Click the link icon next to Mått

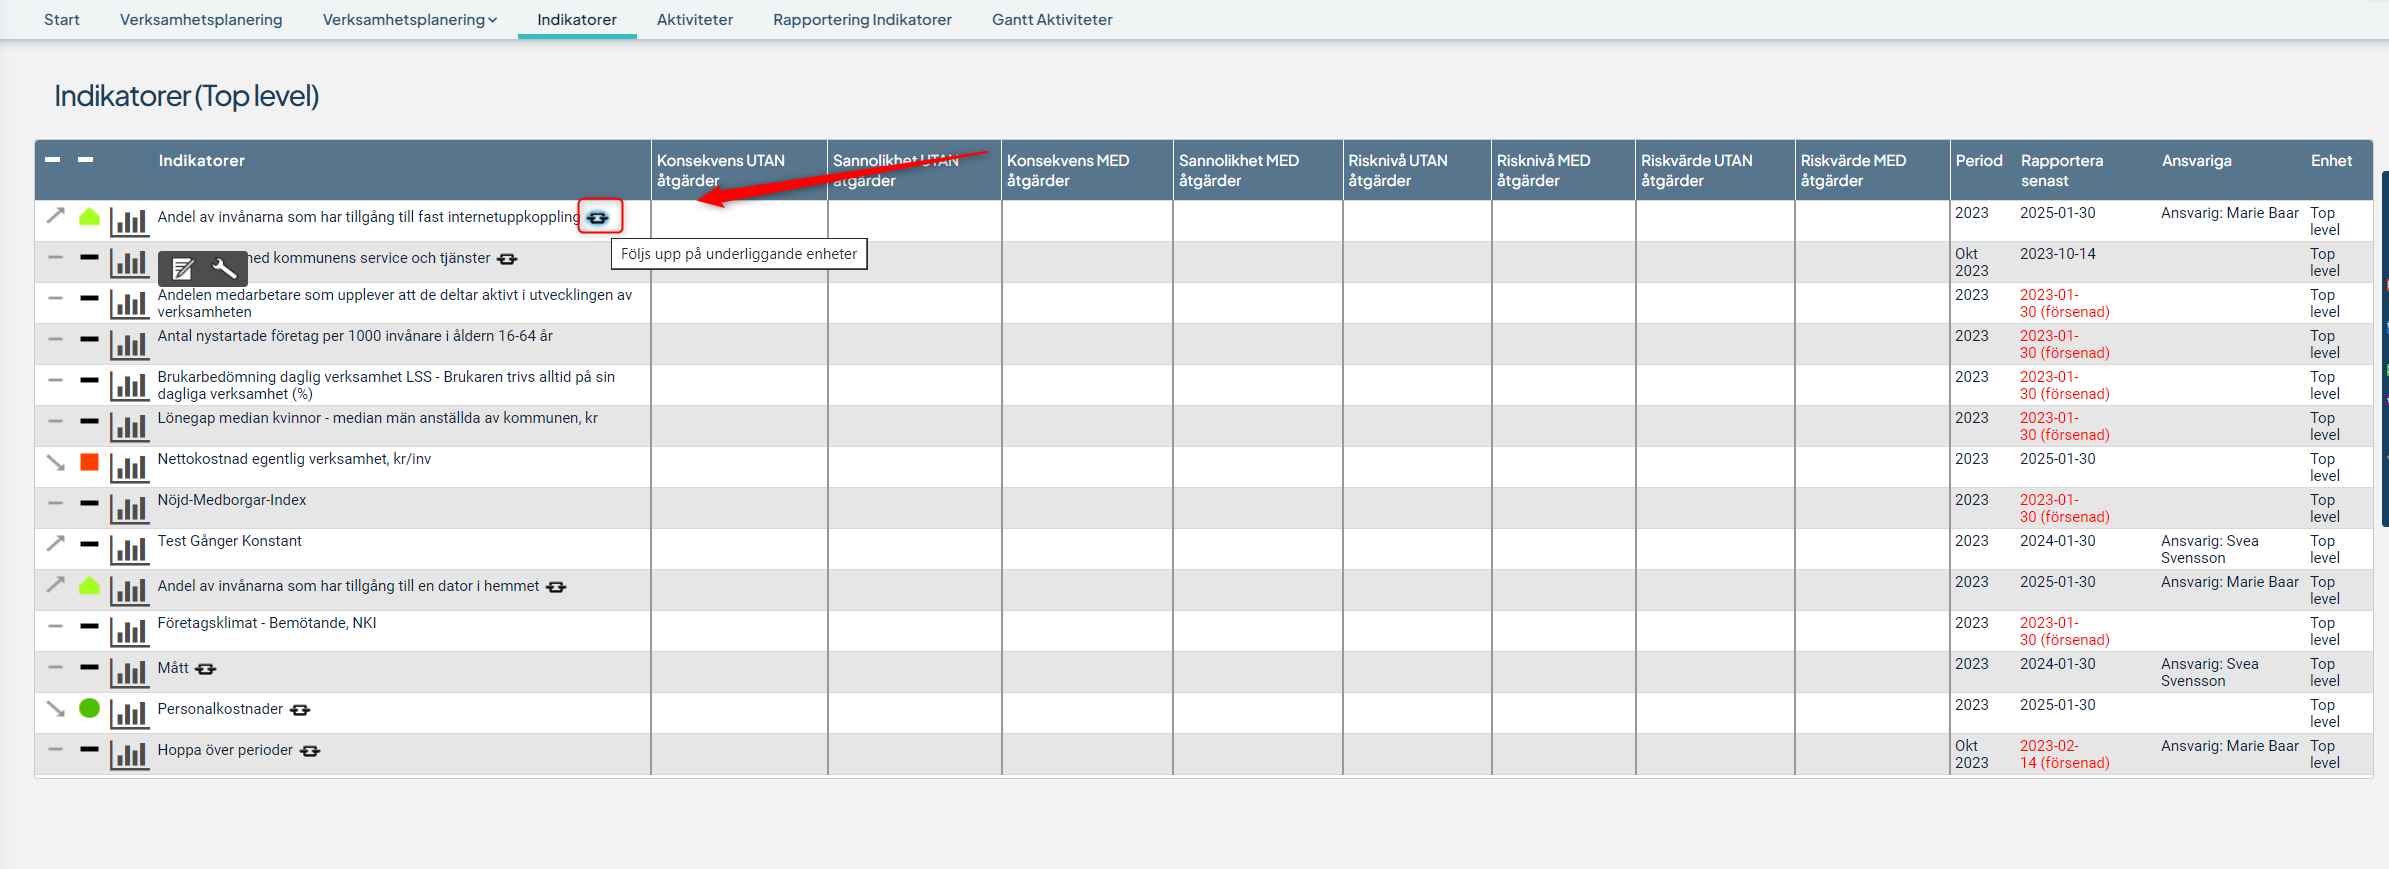click(x=206, y=669)
